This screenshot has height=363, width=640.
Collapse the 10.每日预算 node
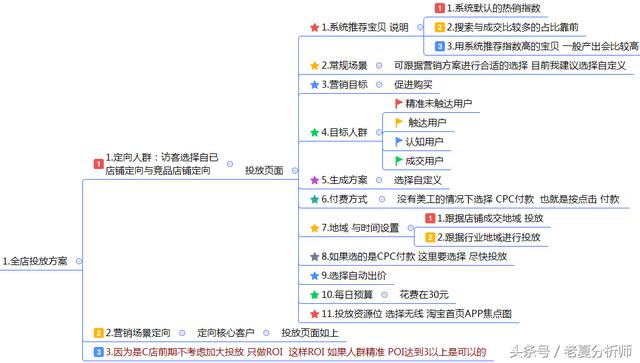click(x=384, y=294)
